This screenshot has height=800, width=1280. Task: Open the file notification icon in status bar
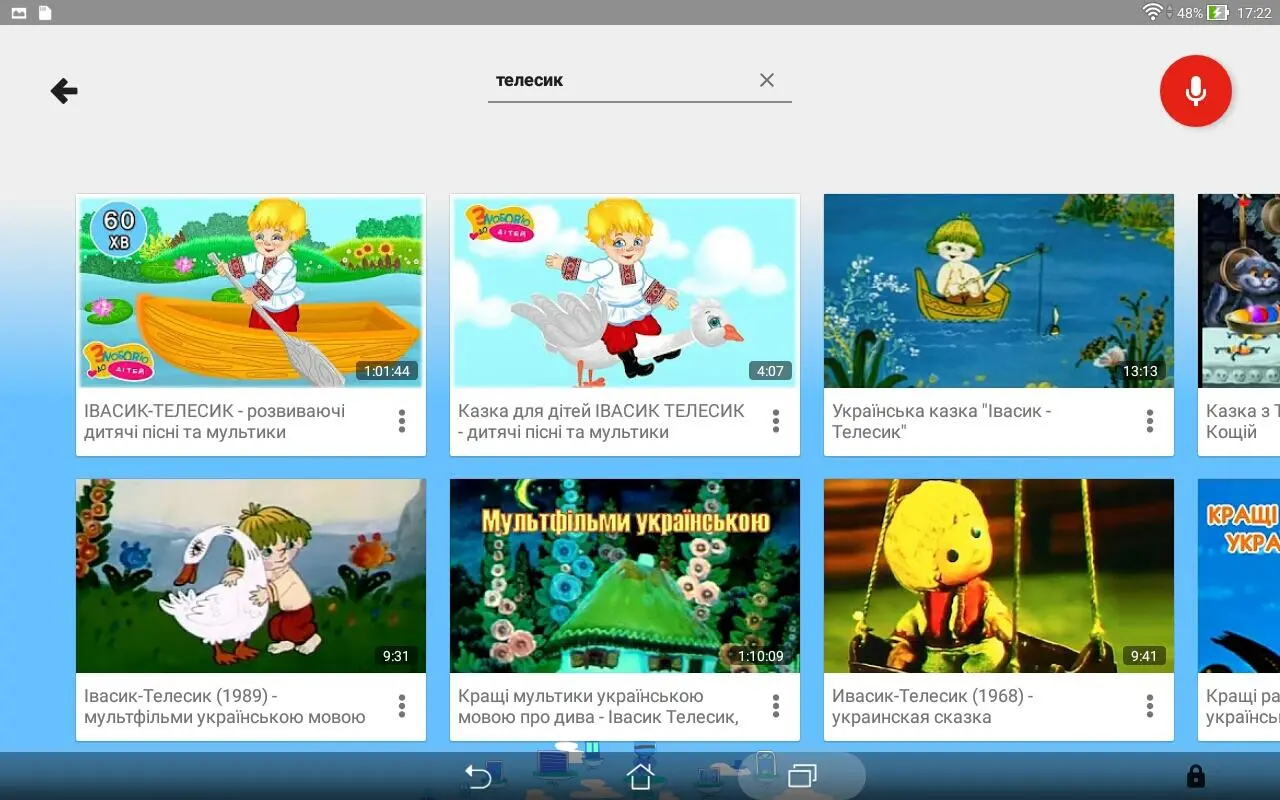click(x=45, y=13)
